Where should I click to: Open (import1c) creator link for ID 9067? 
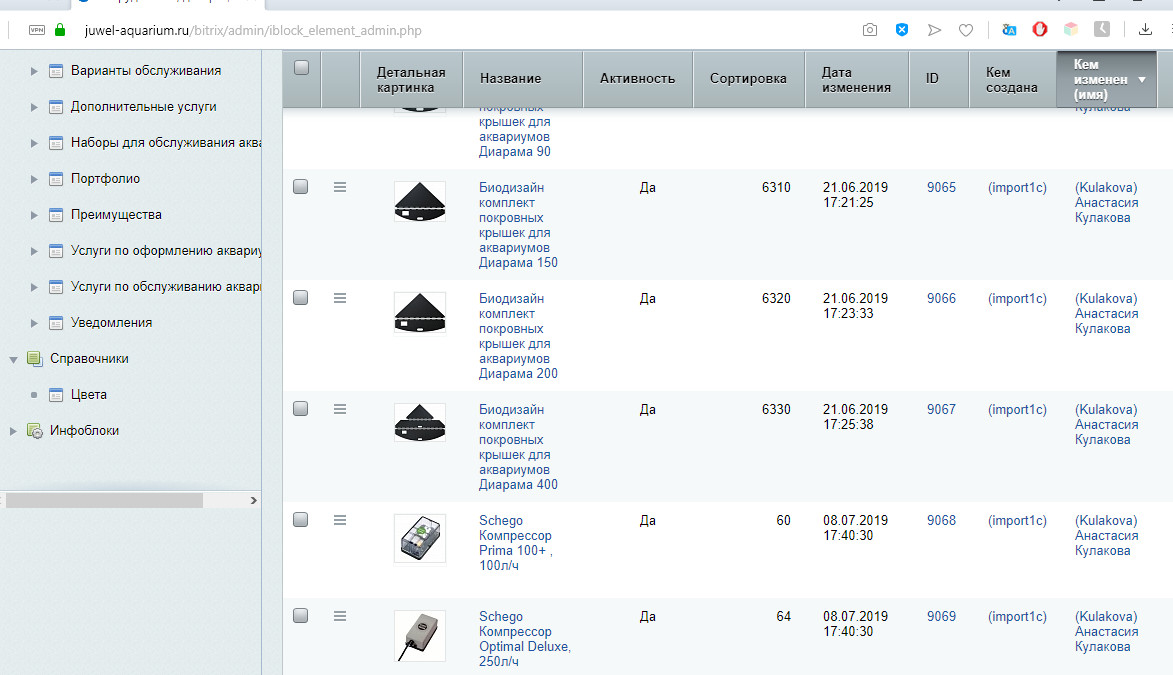1017,410
